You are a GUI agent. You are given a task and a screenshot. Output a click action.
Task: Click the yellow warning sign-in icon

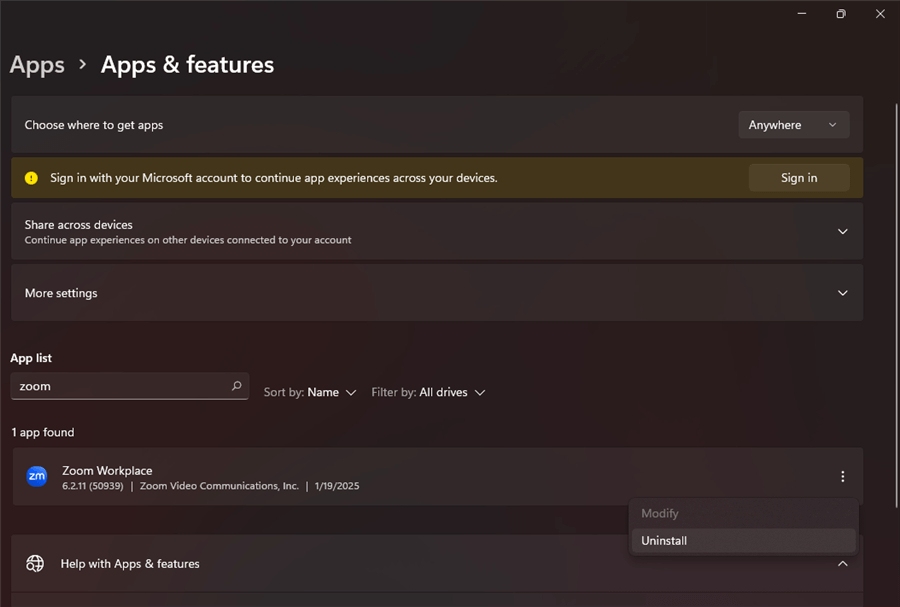[31, 178]
